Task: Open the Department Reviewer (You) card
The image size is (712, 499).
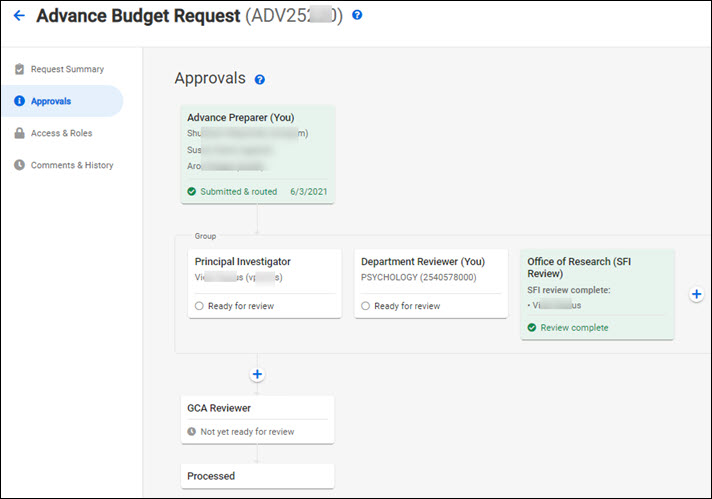Action: (431, 284)
